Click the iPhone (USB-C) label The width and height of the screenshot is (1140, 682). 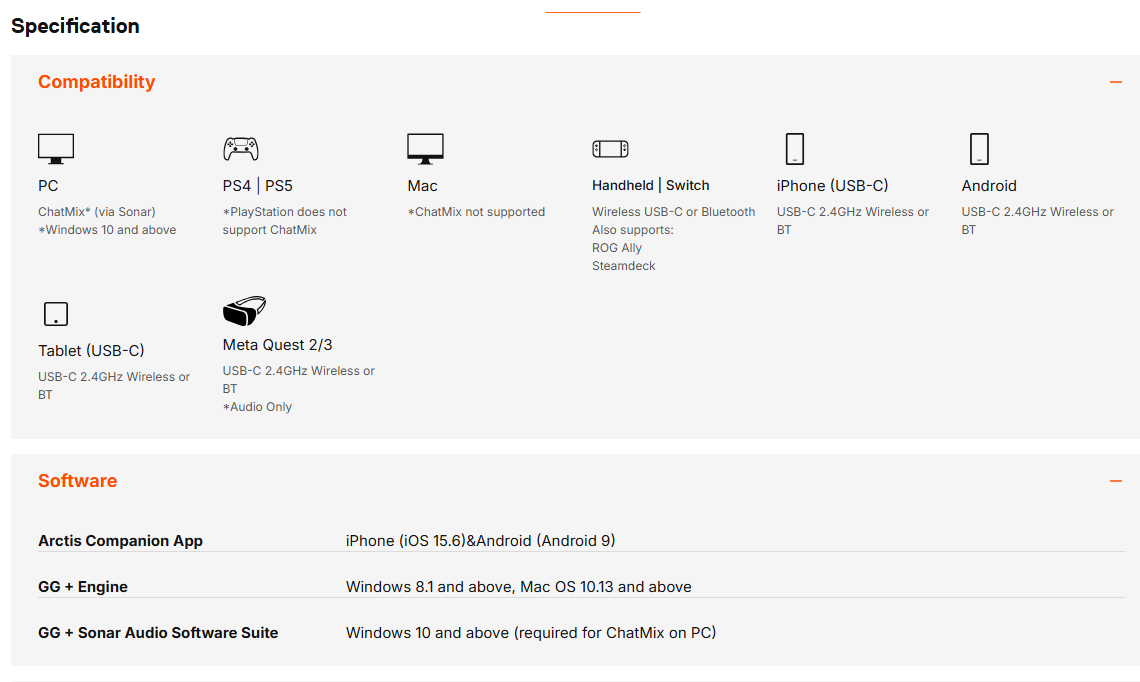(x=832, y=186)
